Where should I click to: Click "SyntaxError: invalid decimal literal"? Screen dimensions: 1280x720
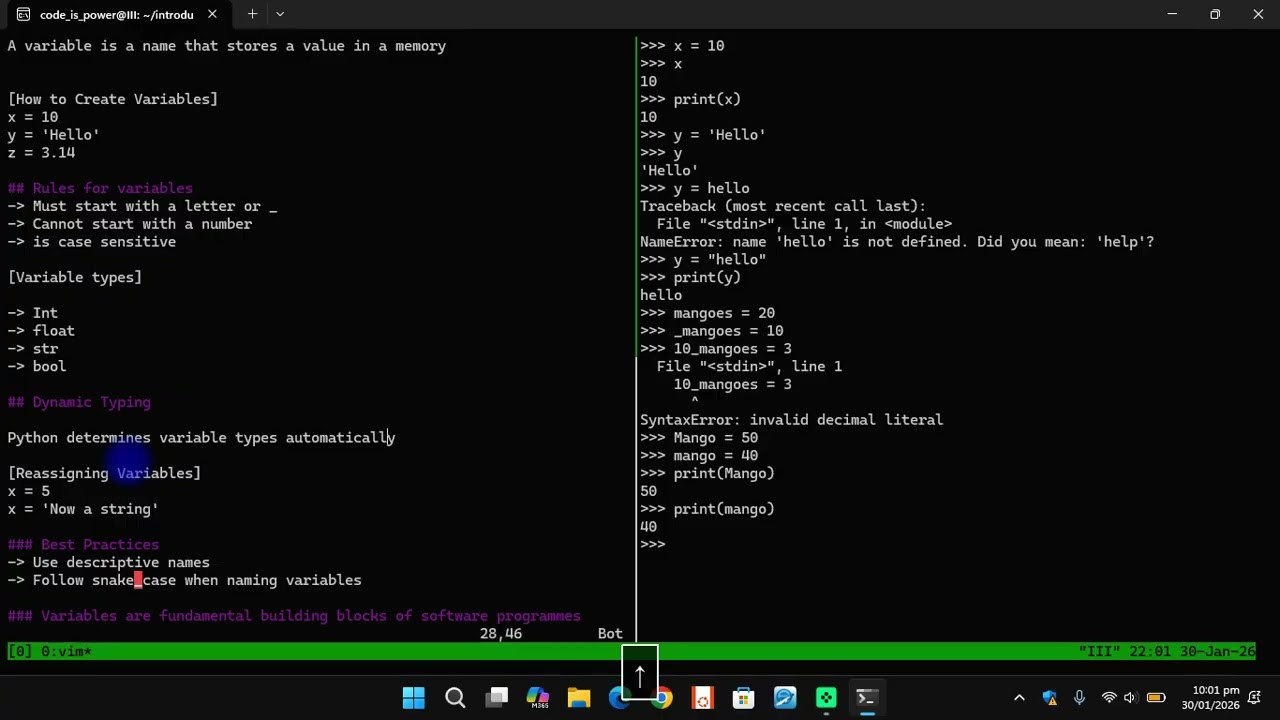pyautogui.click(x=791, y=420)
